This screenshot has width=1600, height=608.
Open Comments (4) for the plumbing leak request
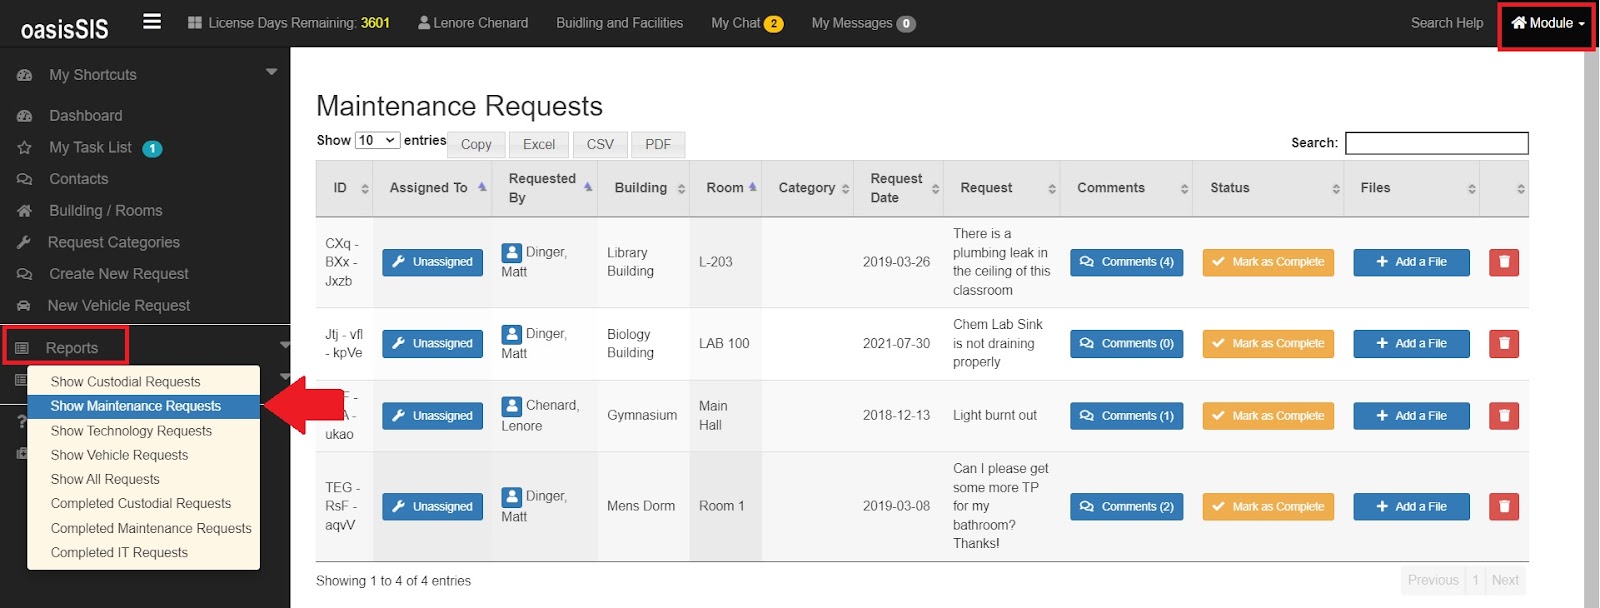(1127, 262)
